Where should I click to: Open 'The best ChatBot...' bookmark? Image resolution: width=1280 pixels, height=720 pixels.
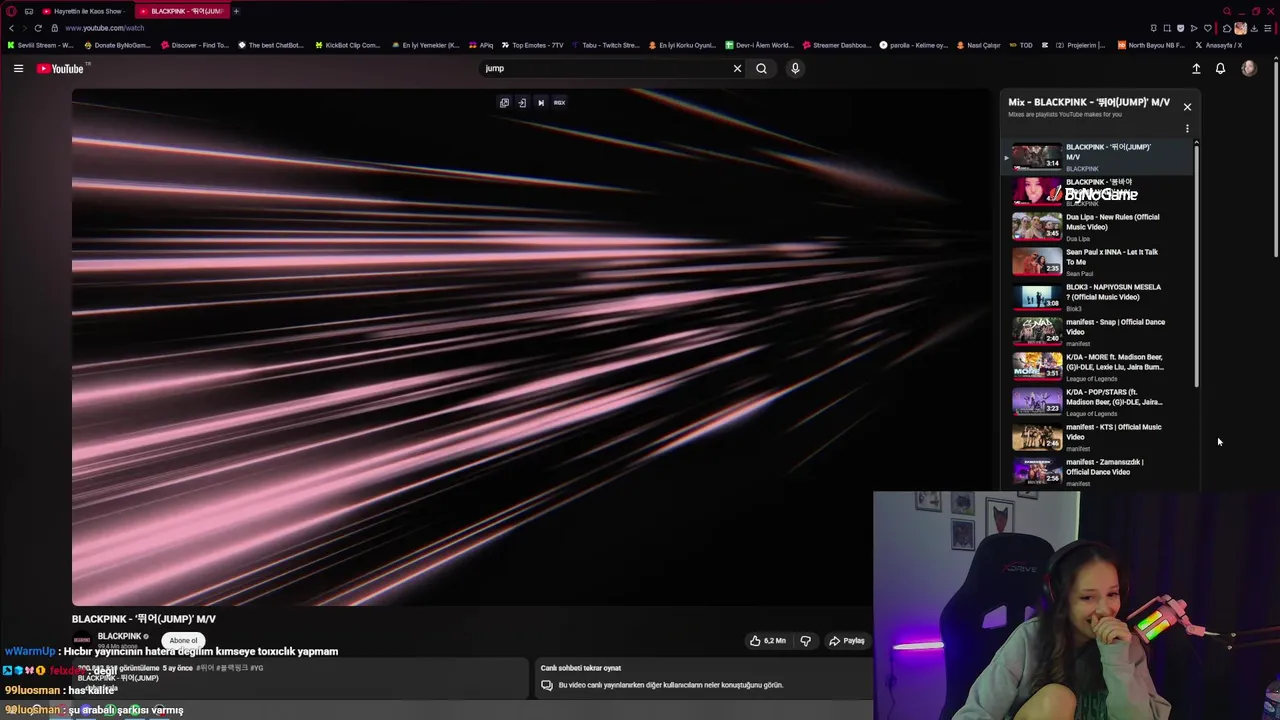[x=272, y=45]
